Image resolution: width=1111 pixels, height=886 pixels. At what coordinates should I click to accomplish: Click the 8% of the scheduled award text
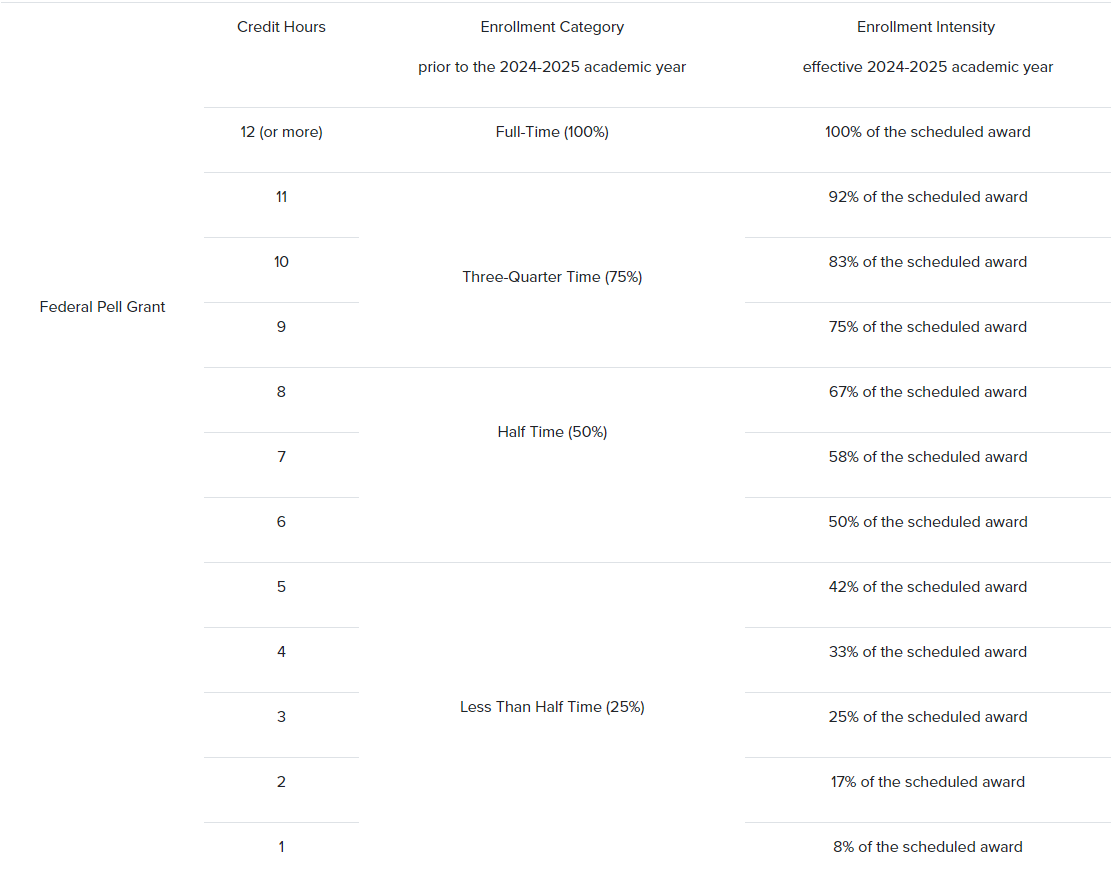(927, 847)
